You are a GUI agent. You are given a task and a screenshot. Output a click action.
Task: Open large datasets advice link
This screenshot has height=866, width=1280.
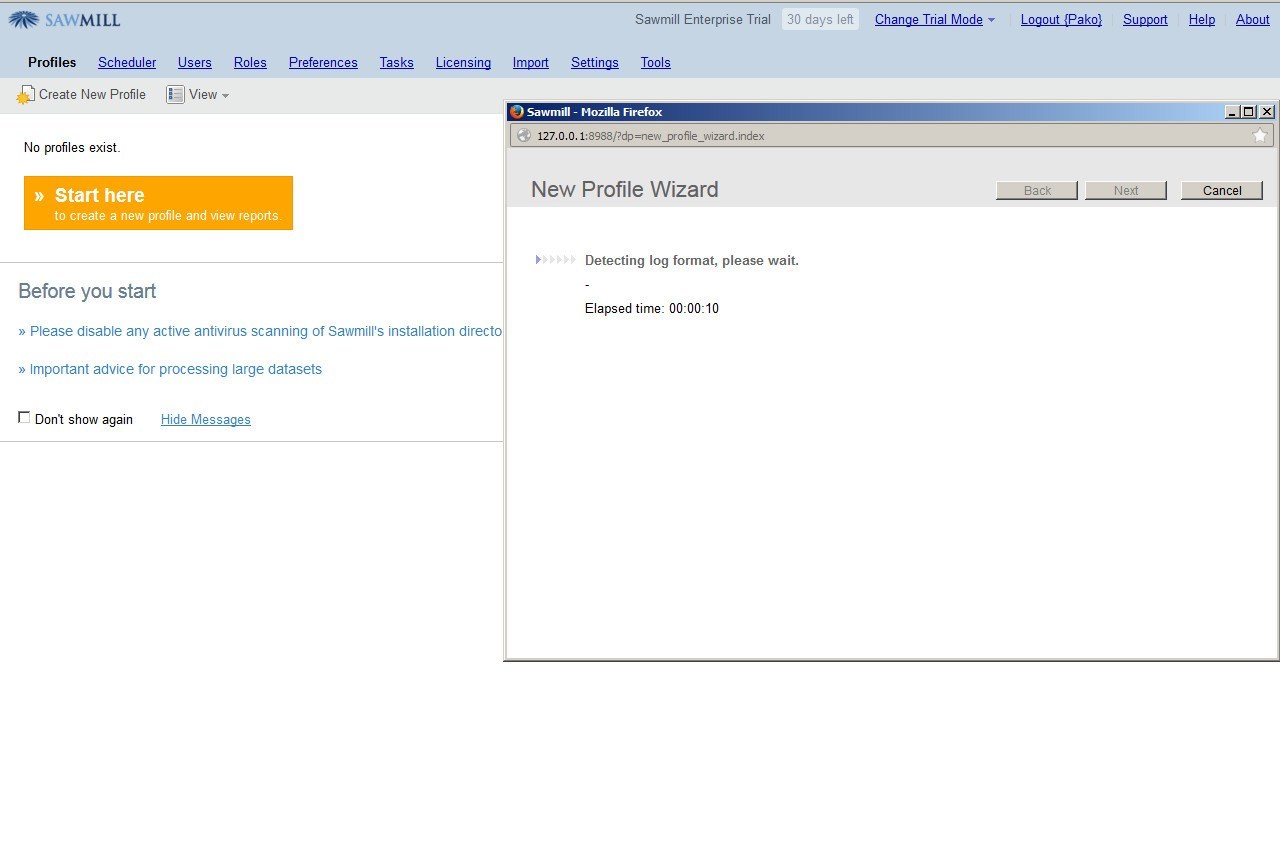[x=170, y=369]
